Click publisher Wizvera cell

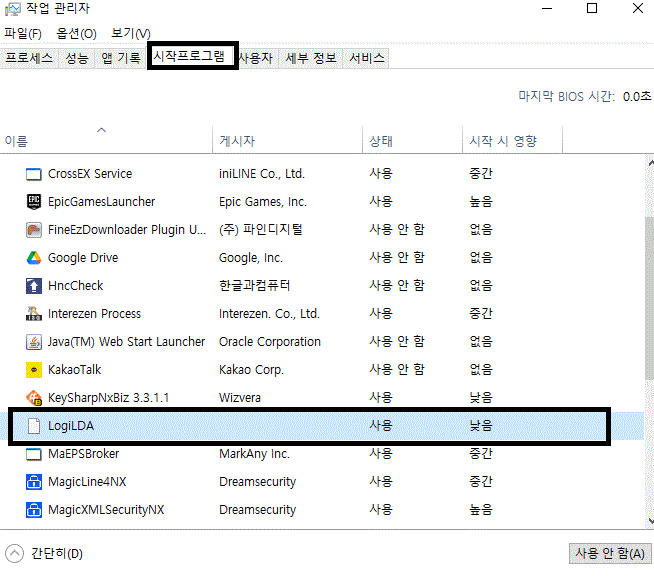240,397
